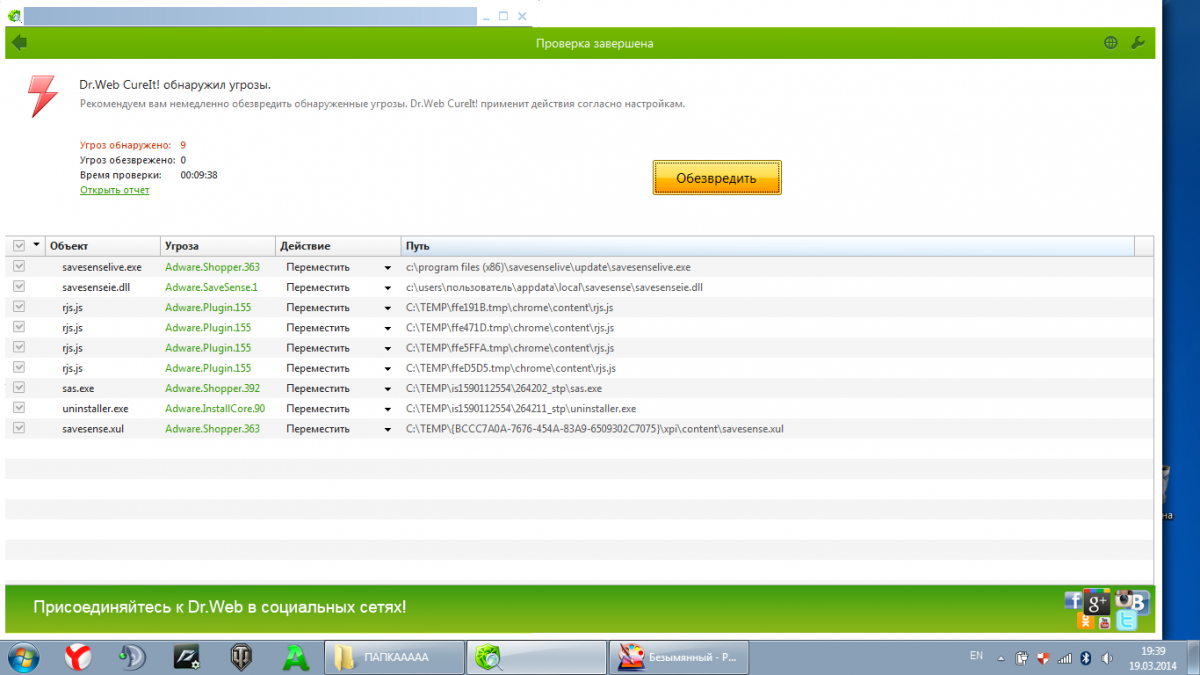This screenshot has height=675, width=1200.
Task: Click the Обезвредить button
Action: click(717, 177)
